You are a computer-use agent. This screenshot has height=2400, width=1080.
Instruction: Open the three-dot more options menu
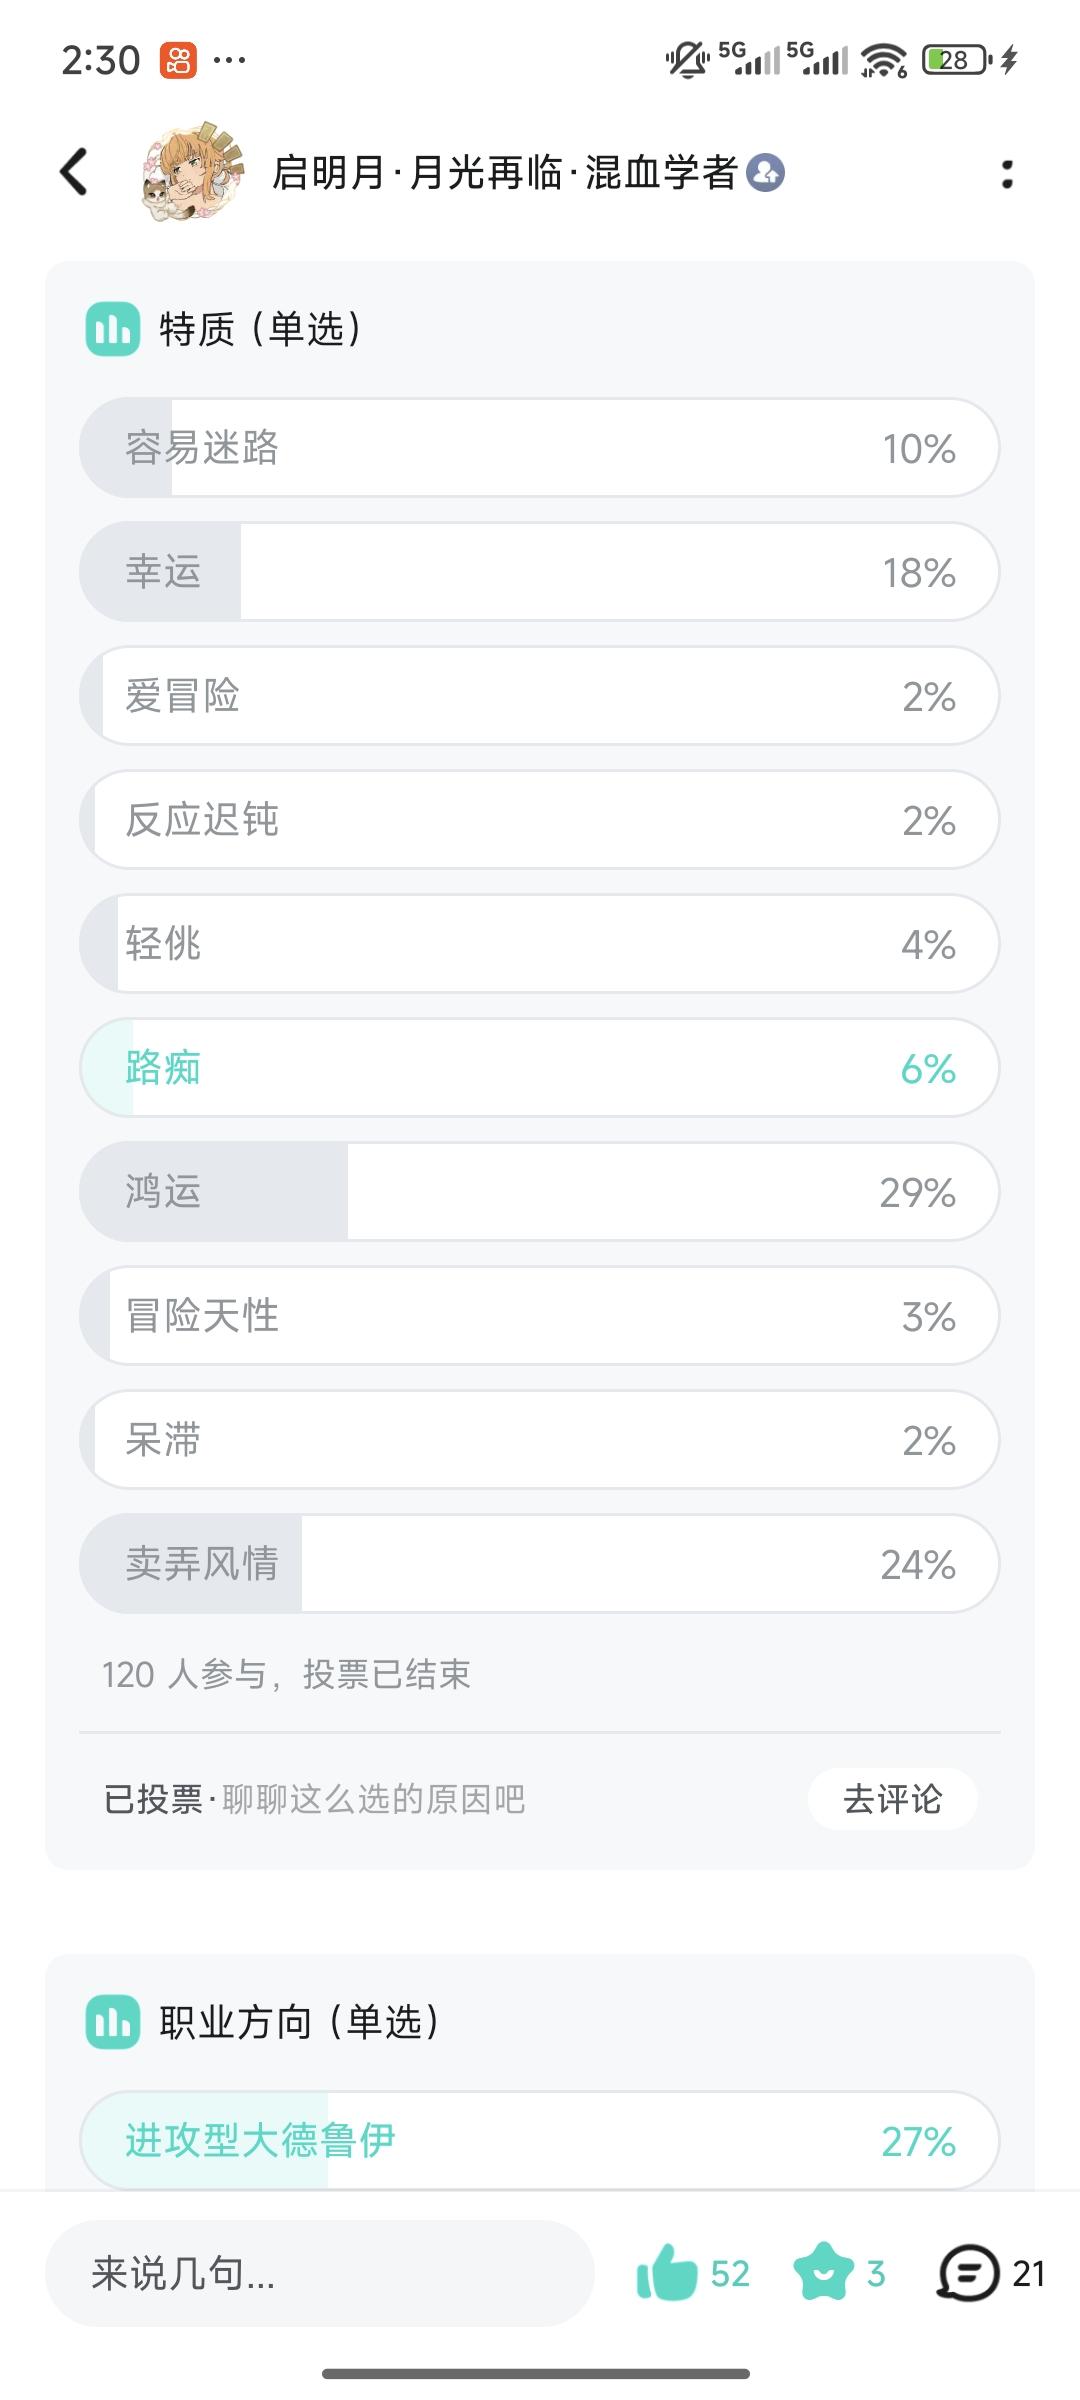[1007, 174]
